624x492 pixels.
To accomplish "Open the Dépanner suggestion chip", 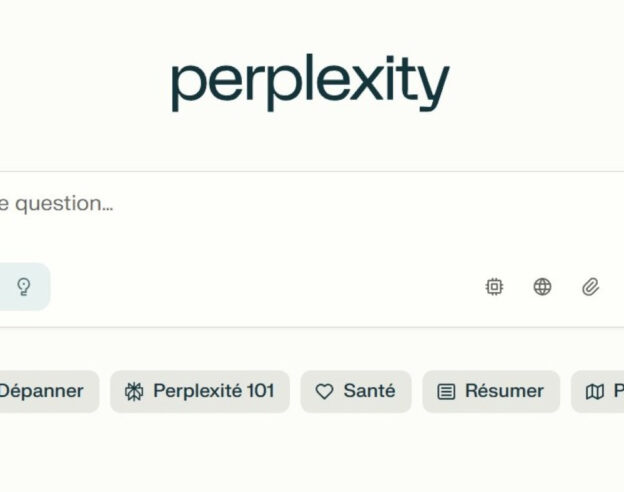I will point(49,391).
